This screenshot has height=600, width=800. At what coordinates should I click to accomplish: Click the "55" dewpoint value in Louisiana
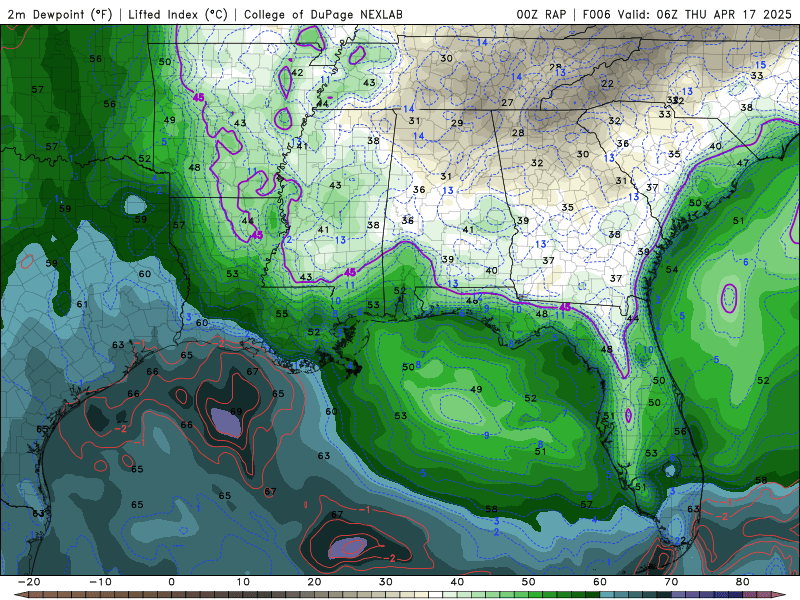tap(282, 313)
